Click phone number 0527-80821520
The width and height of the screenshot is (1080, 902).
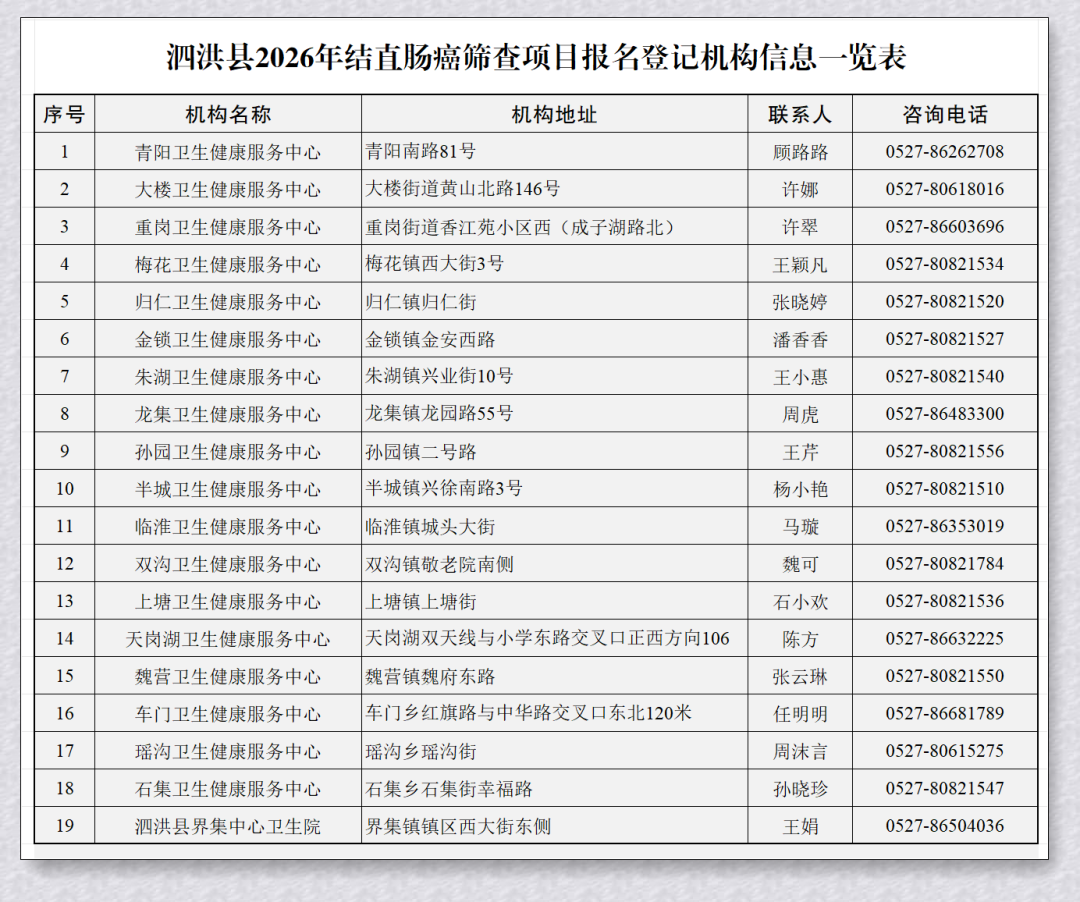(x=944, y=302)
